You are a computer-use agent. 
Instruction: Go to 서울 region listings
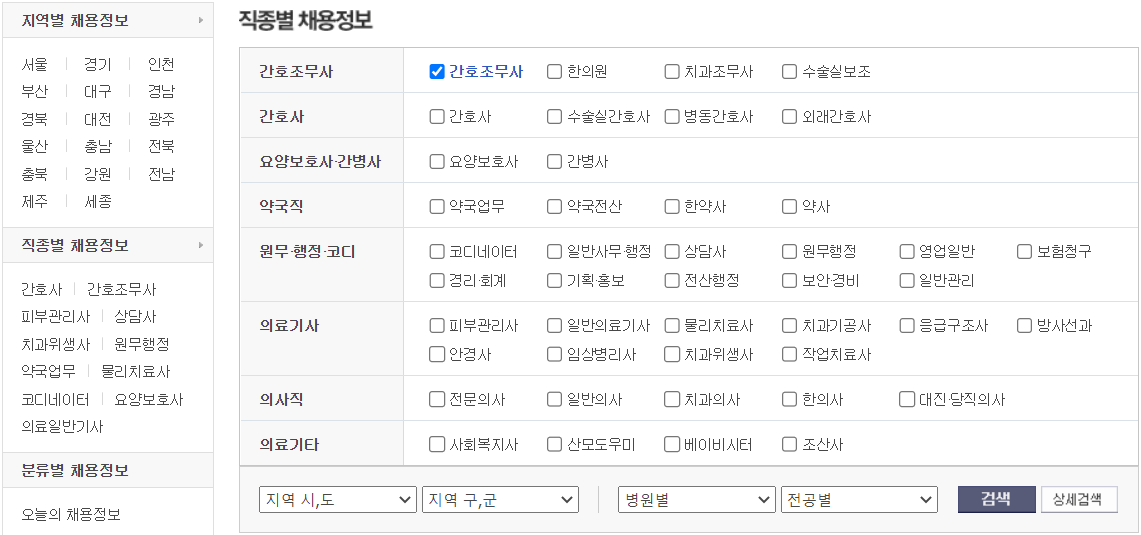[x=35, y=64]
